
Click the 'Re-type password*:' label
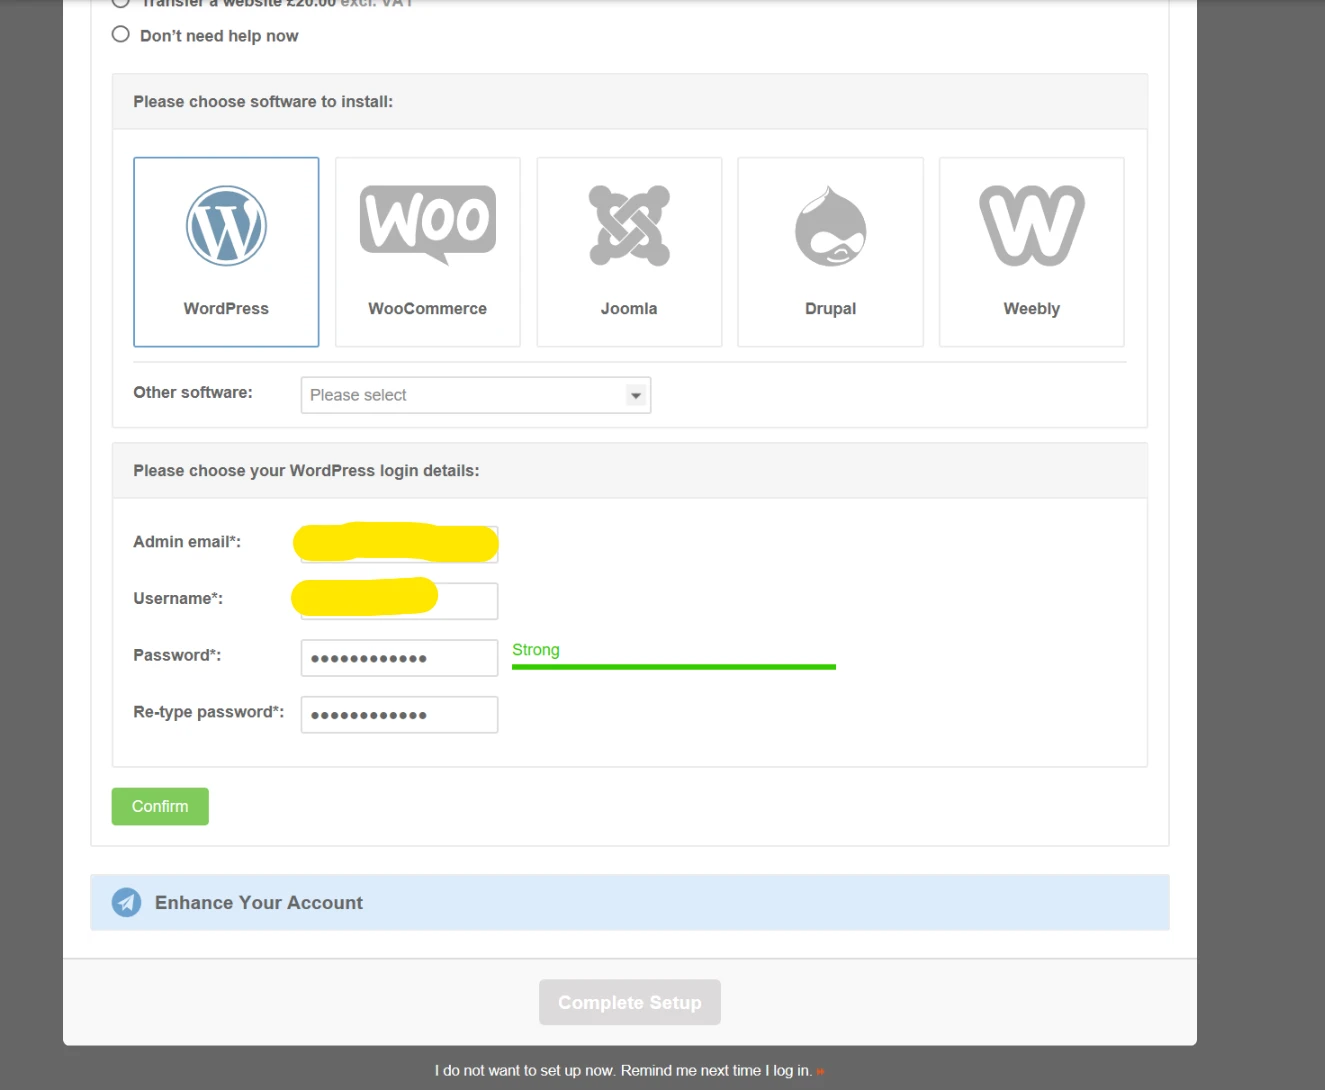(x=209, y=712)
